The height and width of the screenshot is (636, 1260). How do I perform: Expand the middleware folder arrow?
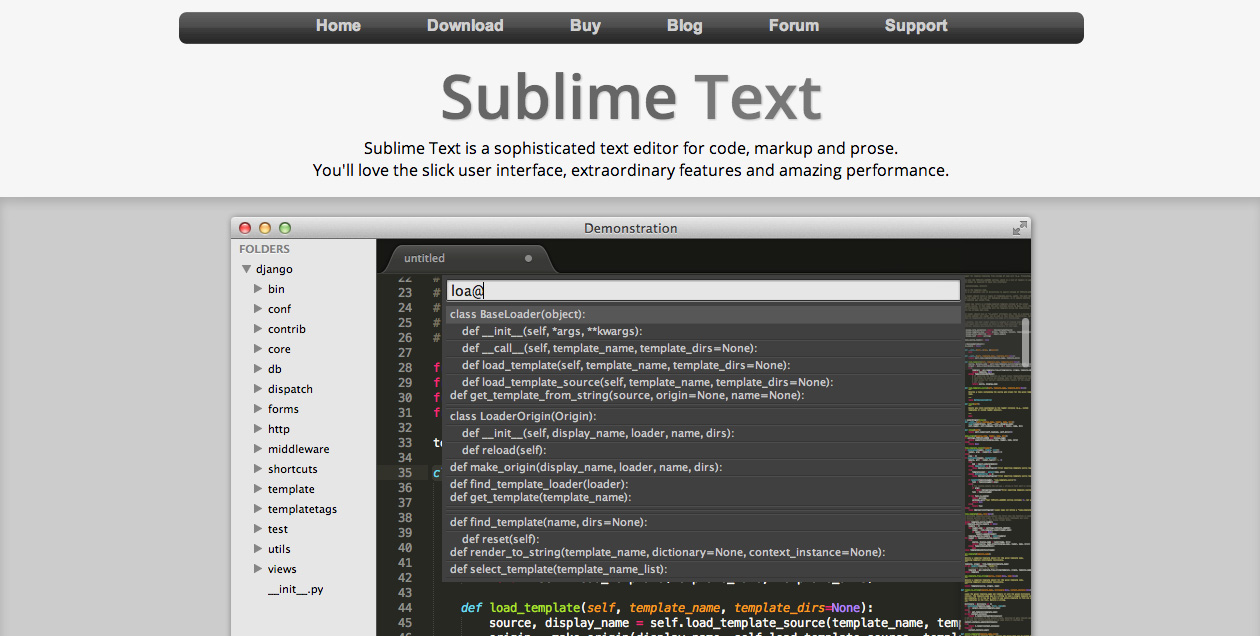pos(258,449)
